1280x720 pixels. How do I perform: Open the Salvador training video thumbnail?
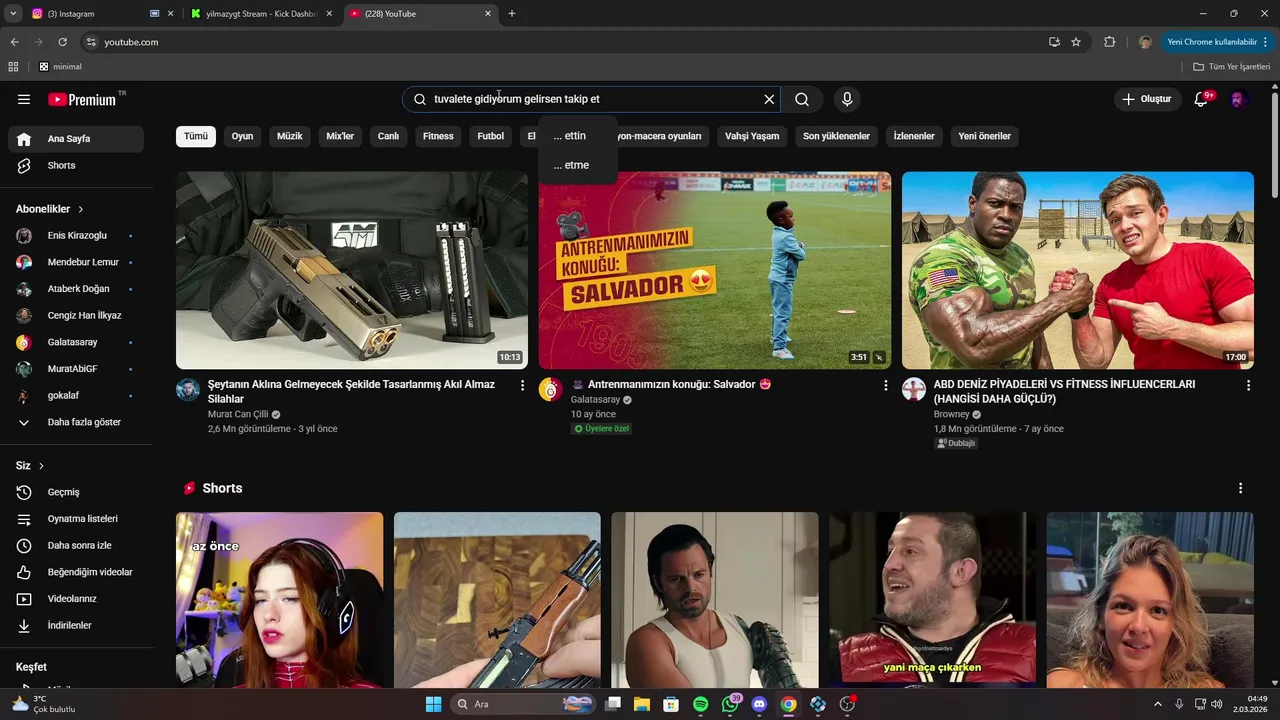715,270
